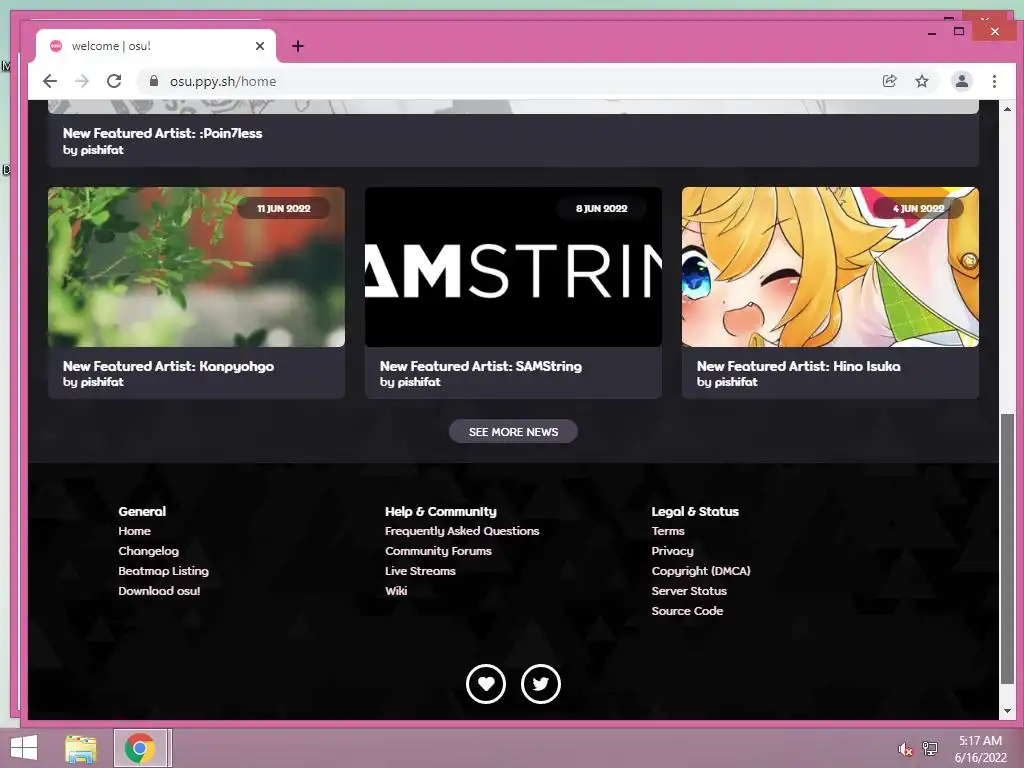Open Community Forums link
This screenshot has height=768, width=1024.
(x=438, y=551)
